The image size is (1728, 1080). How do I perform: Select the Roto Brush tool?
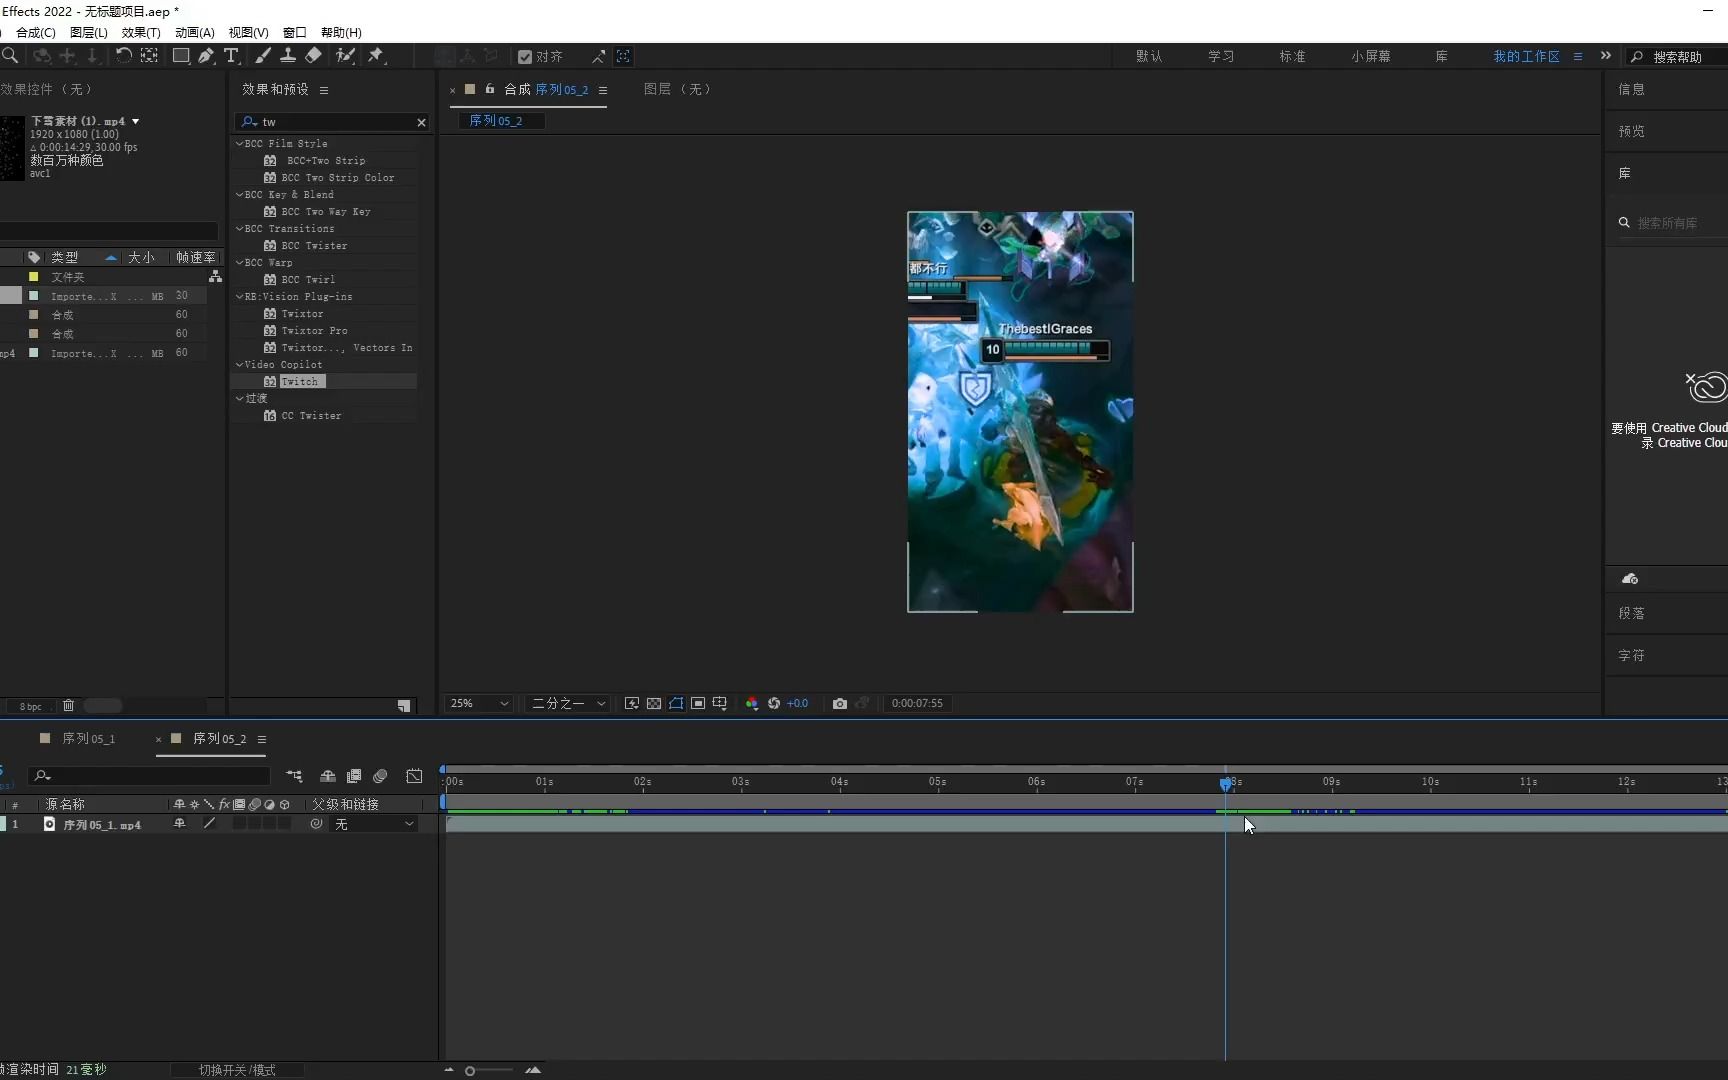346,56
